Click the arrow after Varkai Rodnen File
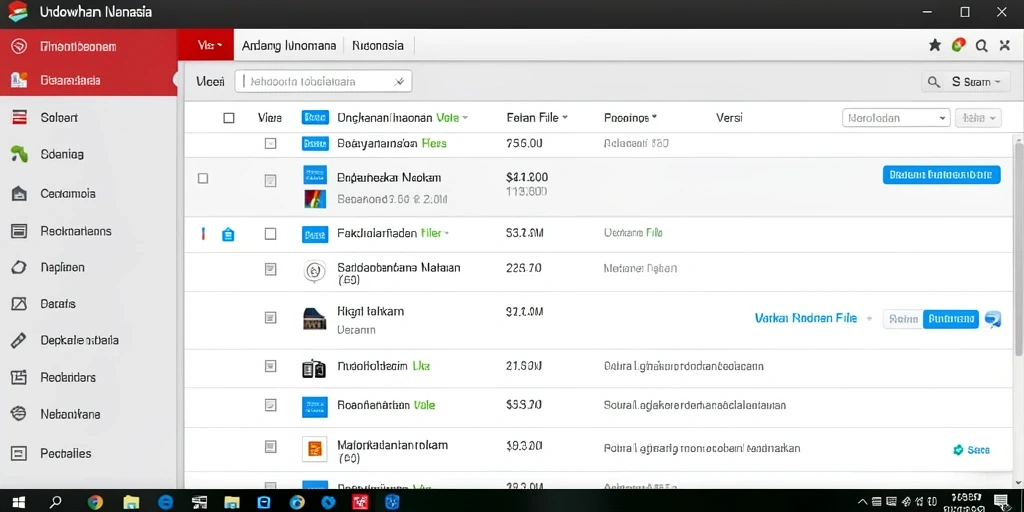Viewport: 1024px width, 512px height. click(x=869, y=319)
